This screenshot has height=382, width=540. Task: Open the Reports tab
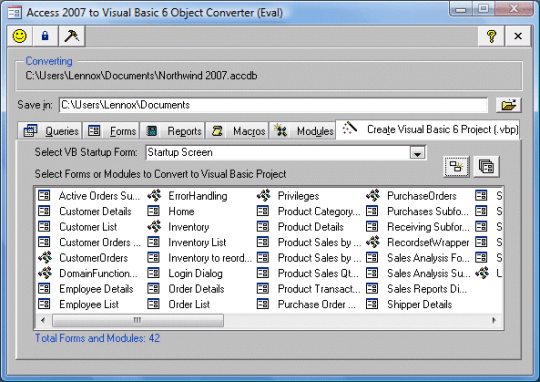point(172,131)
